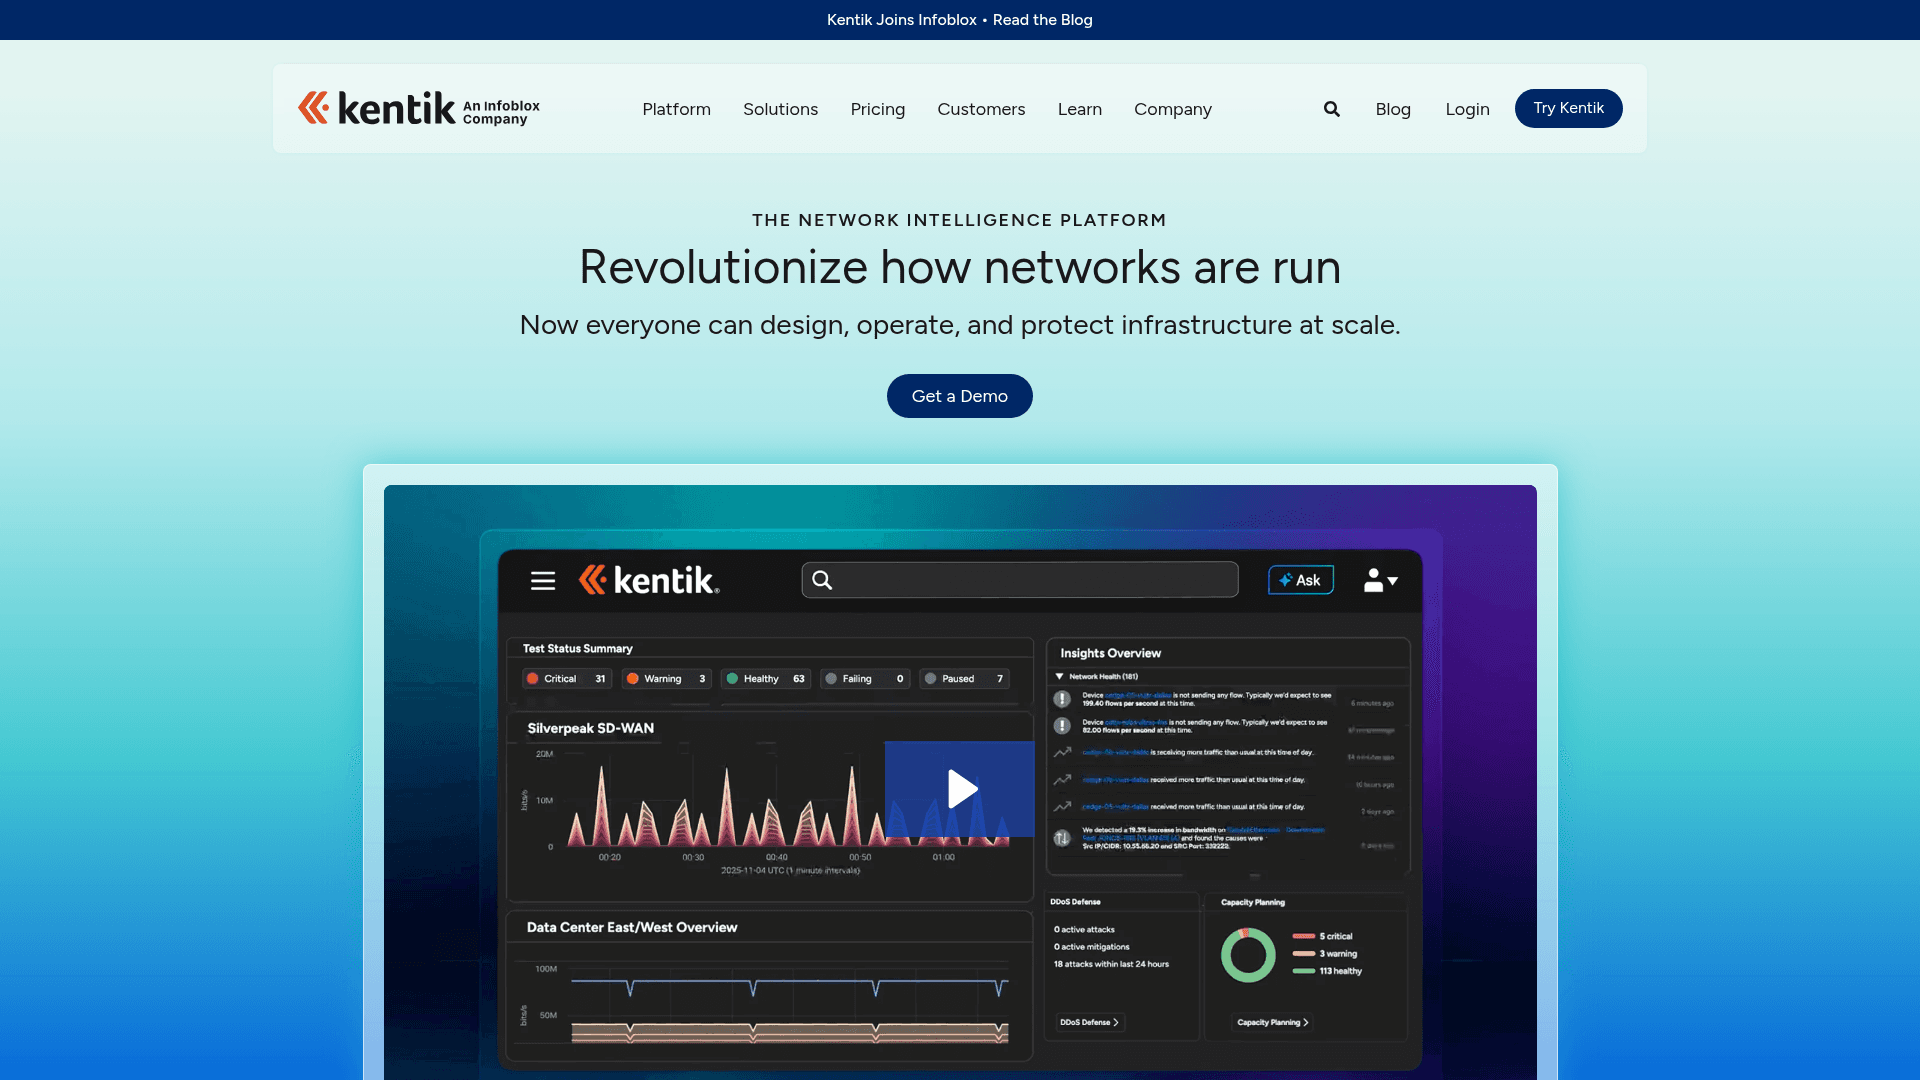
Task: Go to the Pricing page
Action: [877, 109]
